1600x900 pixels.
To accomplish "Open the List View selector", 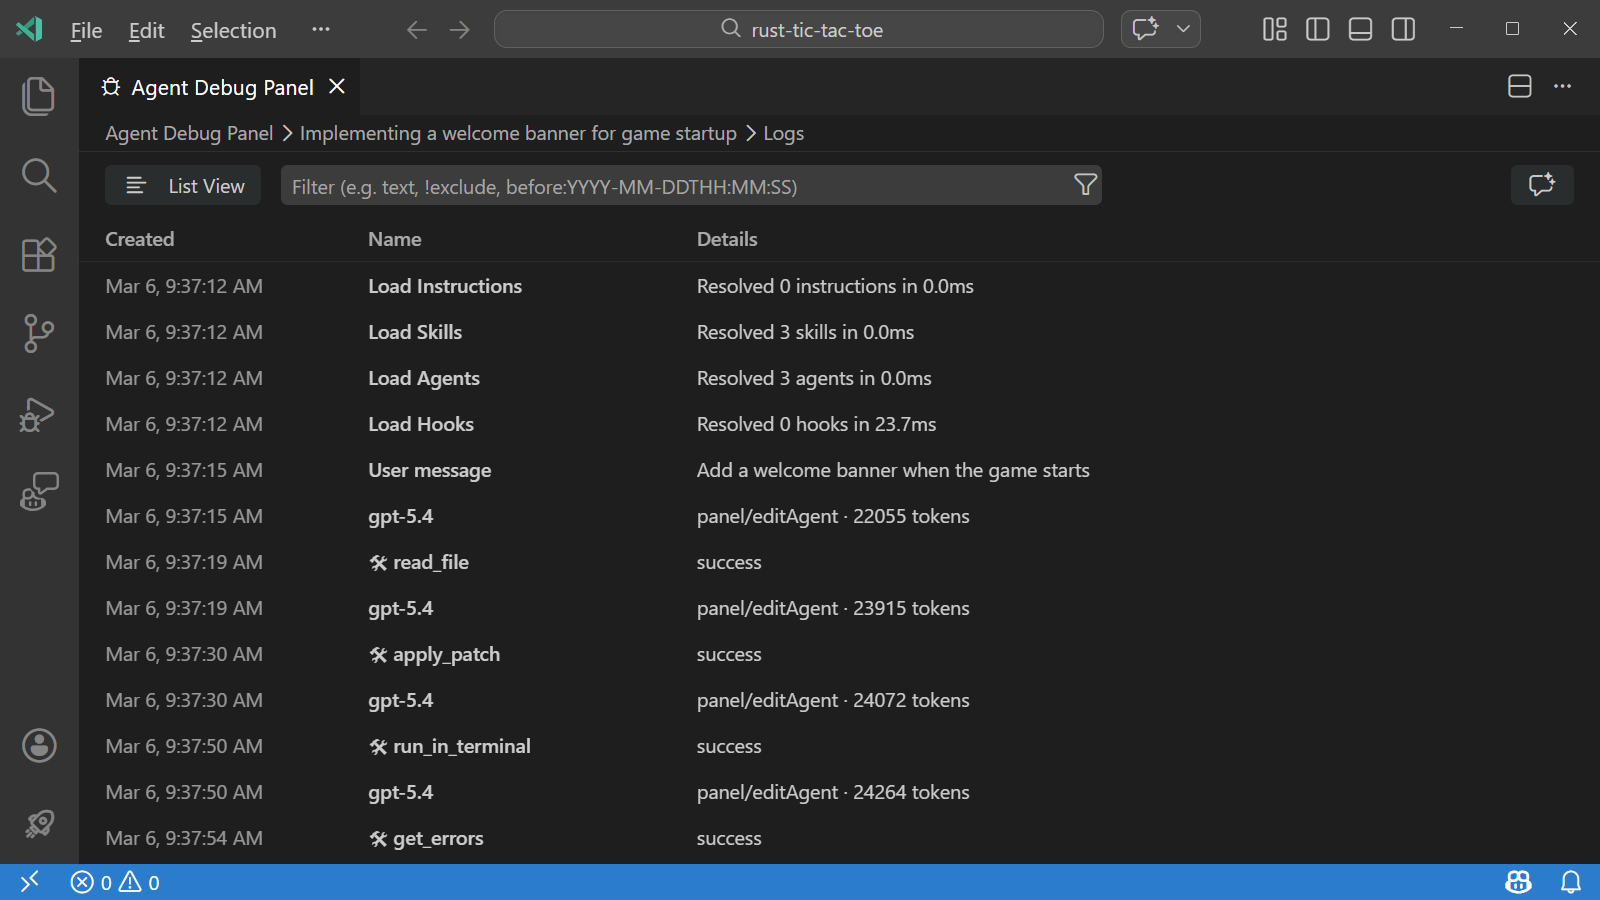I will click(182, 185).
